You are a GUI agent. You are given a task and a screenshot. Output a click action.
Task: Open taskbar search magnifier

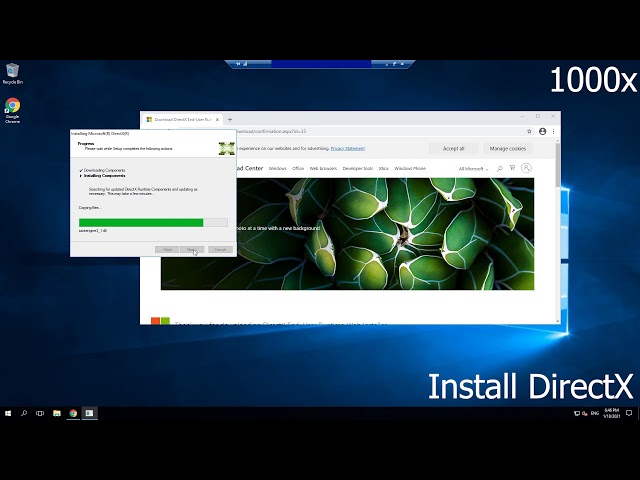click(x=24, y=413)
